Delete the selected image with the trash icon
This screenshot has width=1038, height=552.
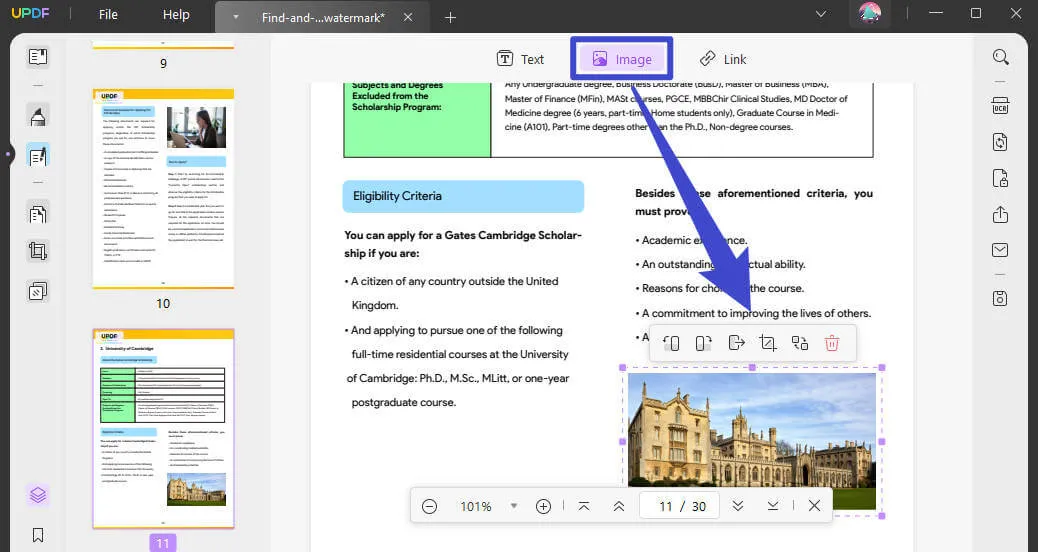coord(831,343)
